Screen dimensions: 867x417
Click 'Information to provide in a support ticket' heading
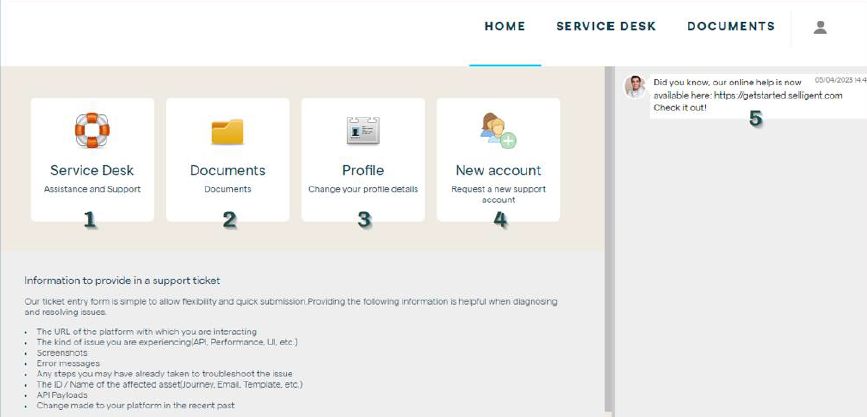[x=122, y=281]
